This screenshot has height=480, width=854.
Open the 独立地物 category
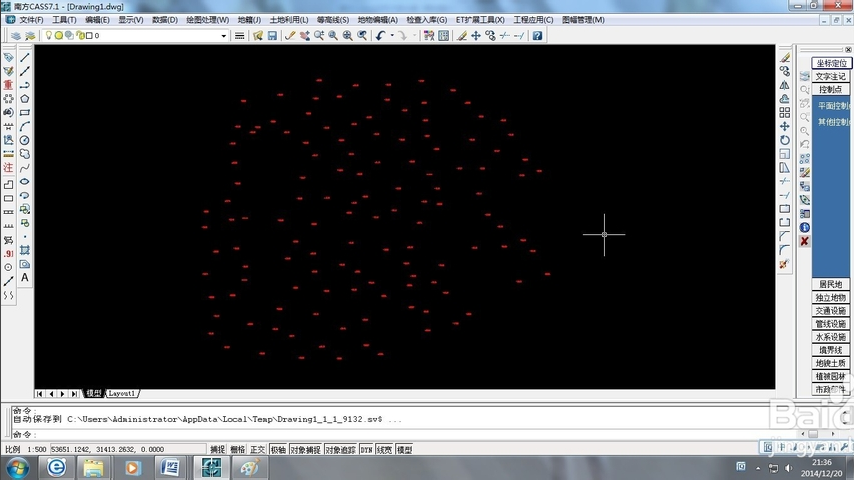coord(831,297)
